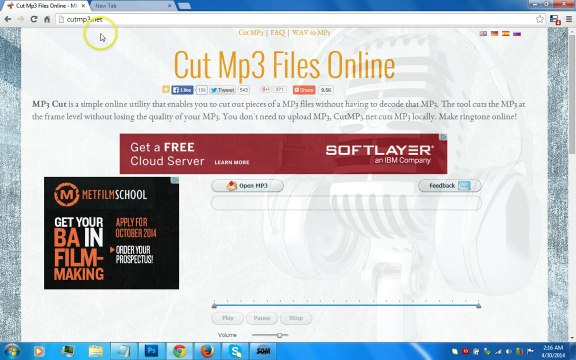Open the browser home page icon

[47, 19]
